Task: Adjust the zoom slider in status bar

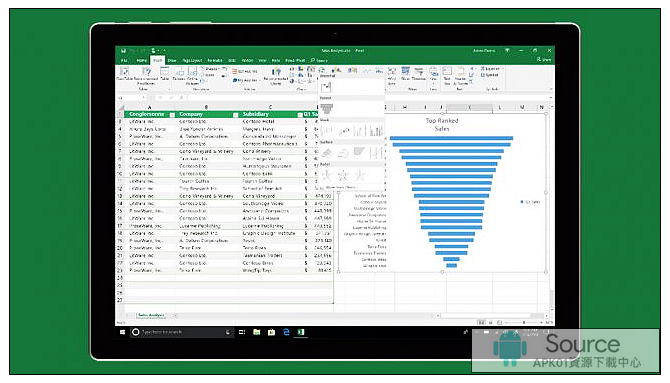Action: tap(524, 322)
